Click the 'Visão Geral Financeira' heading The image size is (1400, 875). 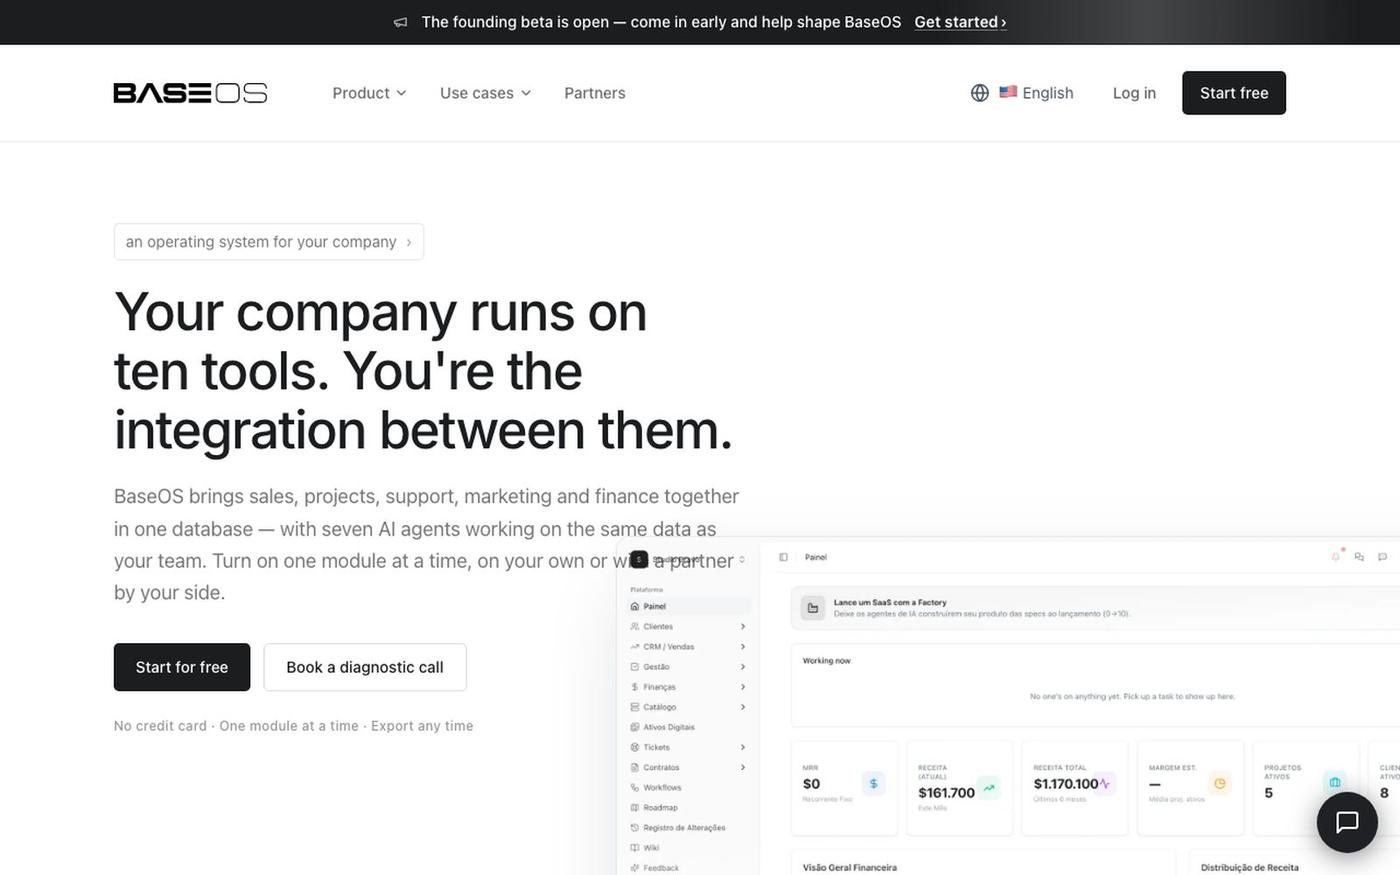point(849,867)
